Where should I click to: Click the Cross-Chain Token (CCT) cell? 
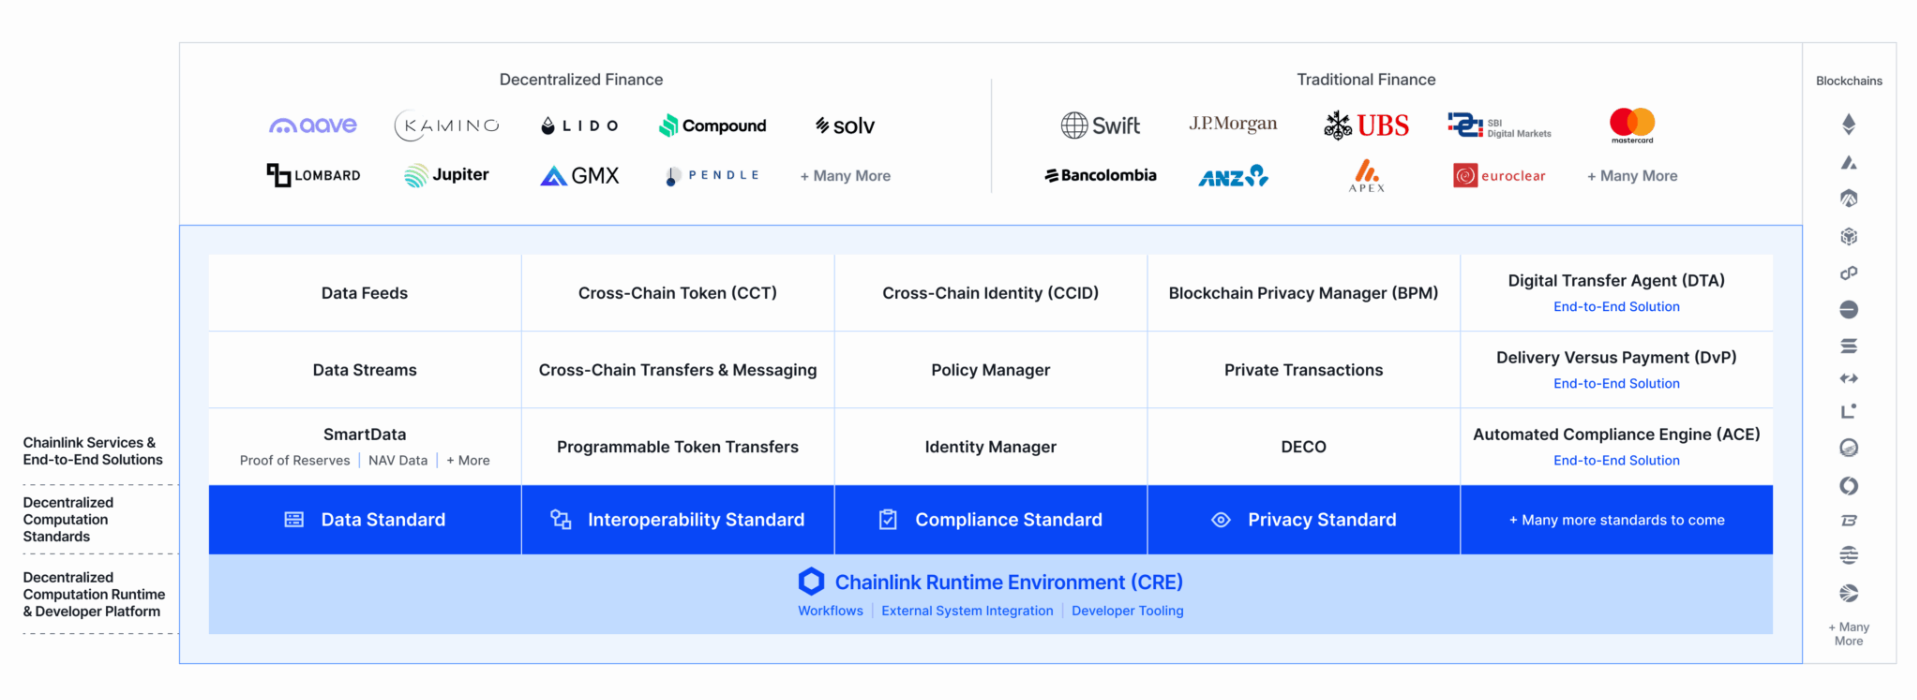tap(678, 293)
